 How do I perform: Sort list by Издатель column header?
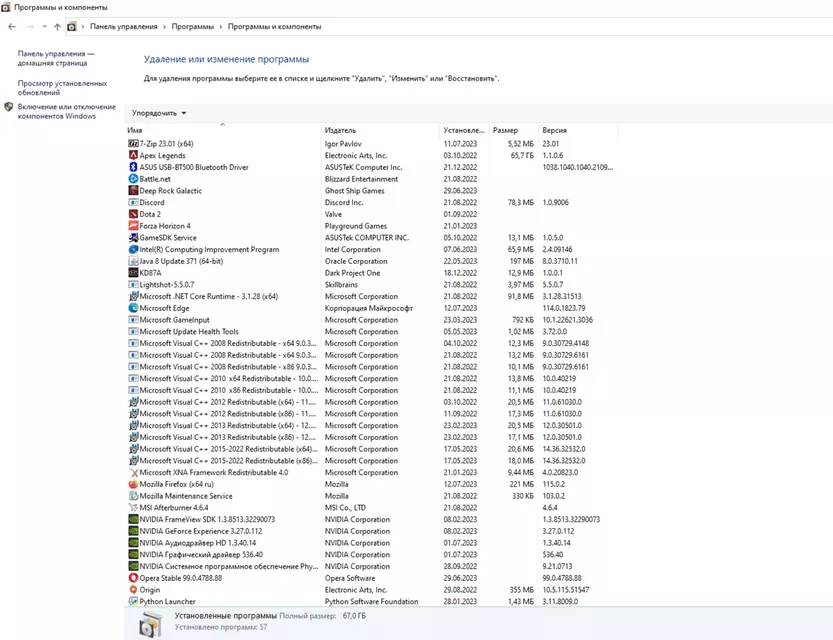coord(380,130)
